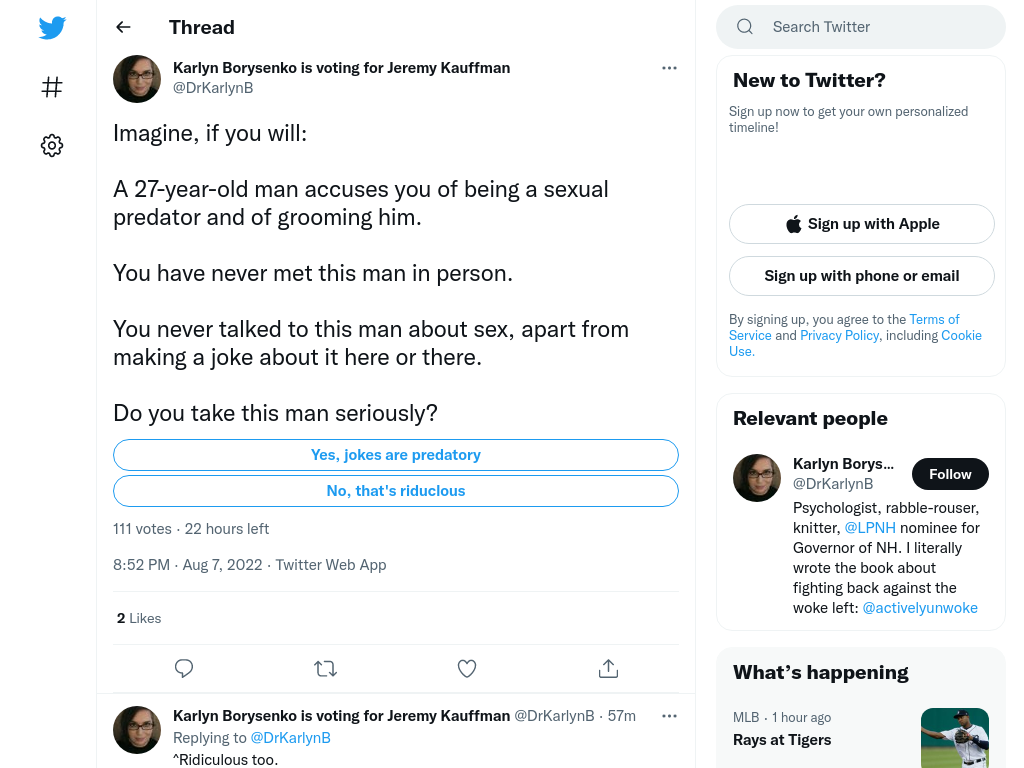This screenshot has width=1024, height=768.
Task: Click the Search Twitter field
Action: tap(861, 27)
